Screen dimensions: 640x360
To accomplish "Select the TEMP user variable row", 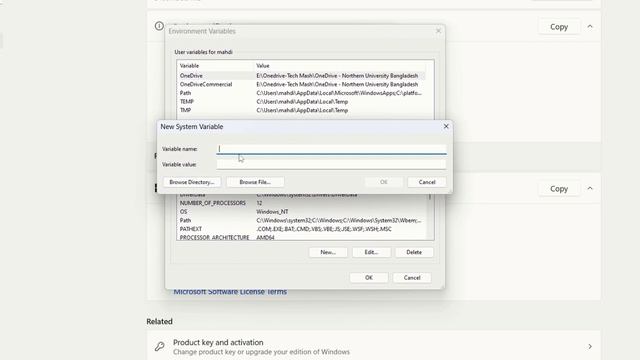I will tap(302, 102).
